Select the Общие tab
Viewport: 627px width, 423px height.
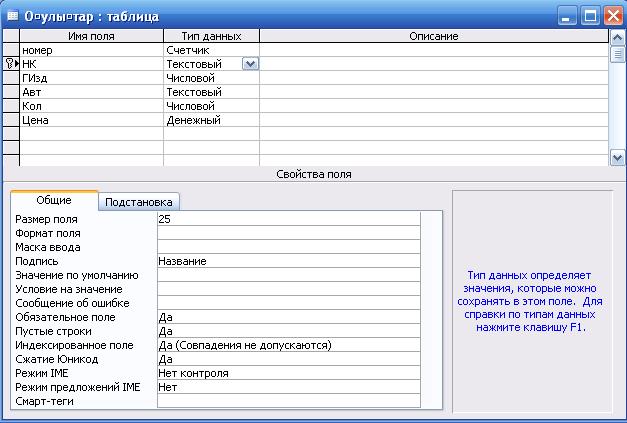[54, 200]
